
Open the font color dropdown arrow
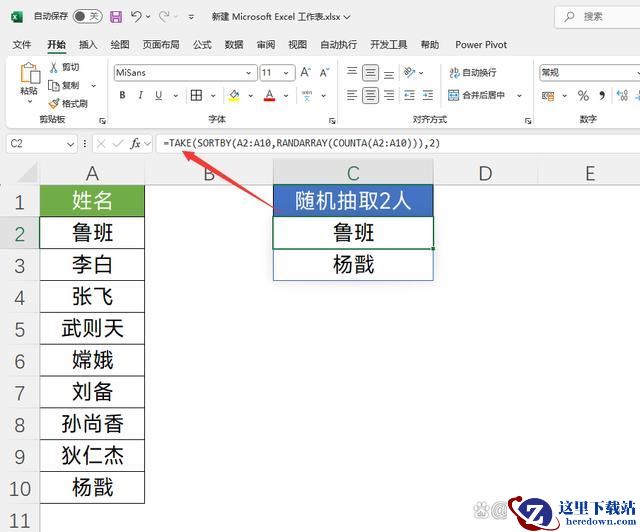pyautogui.click(x=286, y=96)
